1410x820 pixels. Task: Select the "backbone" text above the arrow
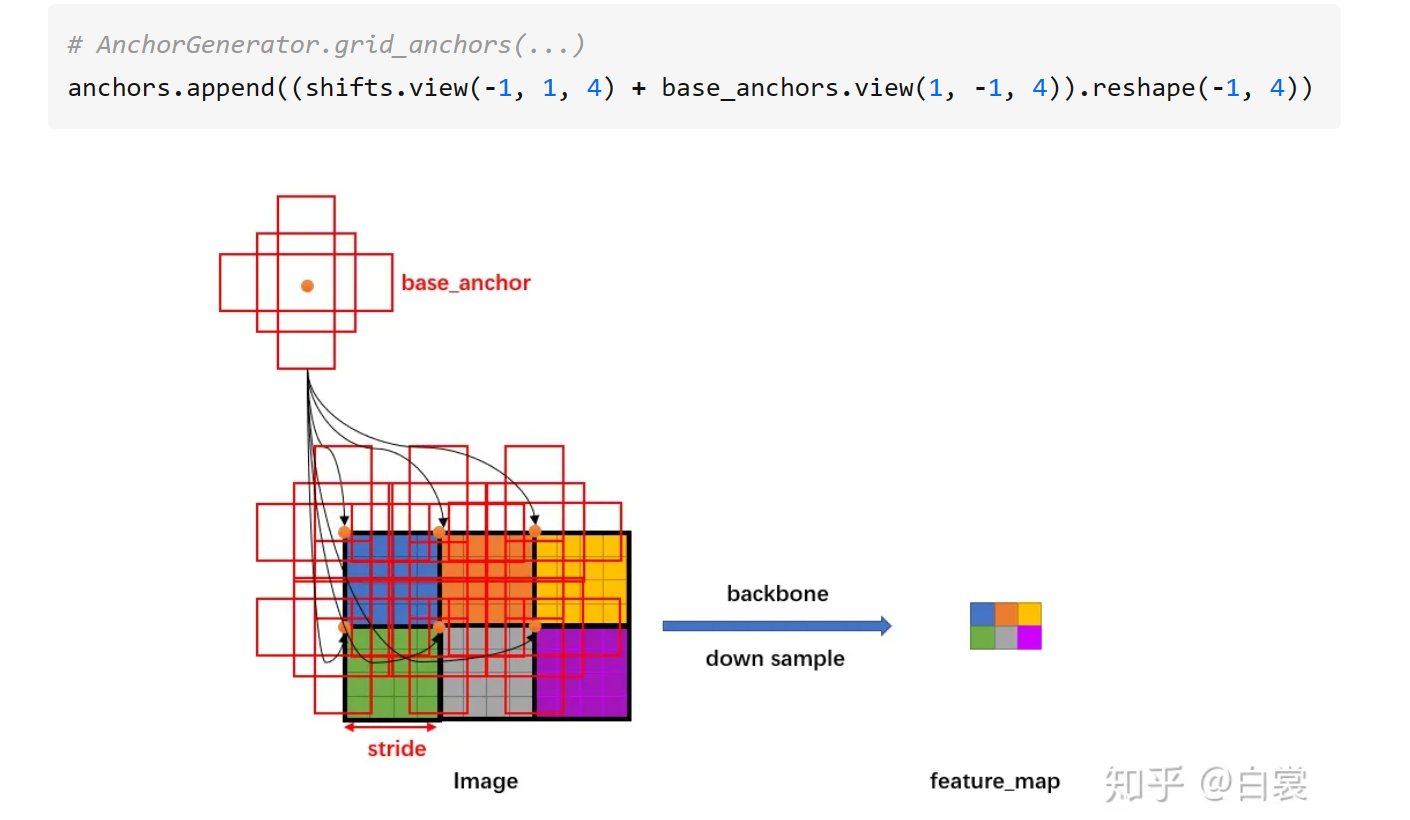(777, 594)
